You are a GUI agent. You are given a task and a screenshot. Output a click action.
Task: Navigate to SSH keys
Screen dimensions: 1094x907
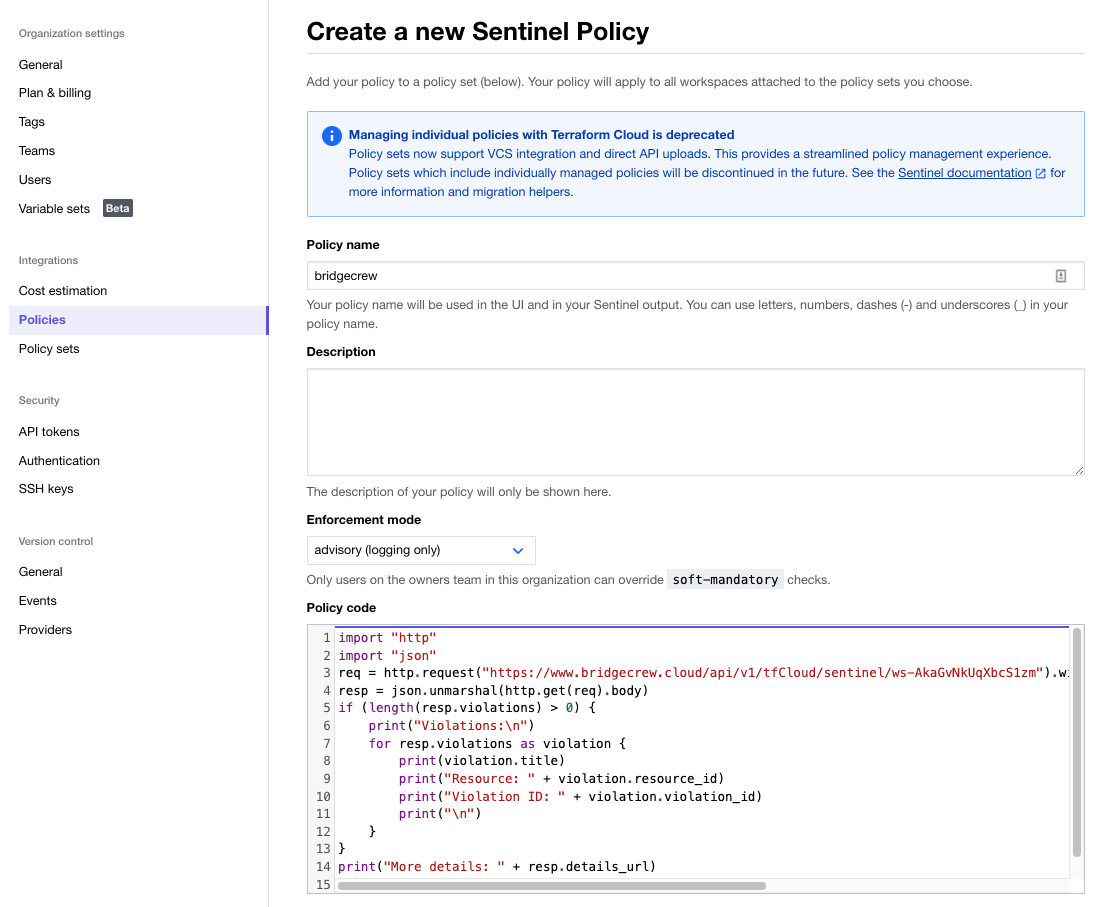point(46,488)
